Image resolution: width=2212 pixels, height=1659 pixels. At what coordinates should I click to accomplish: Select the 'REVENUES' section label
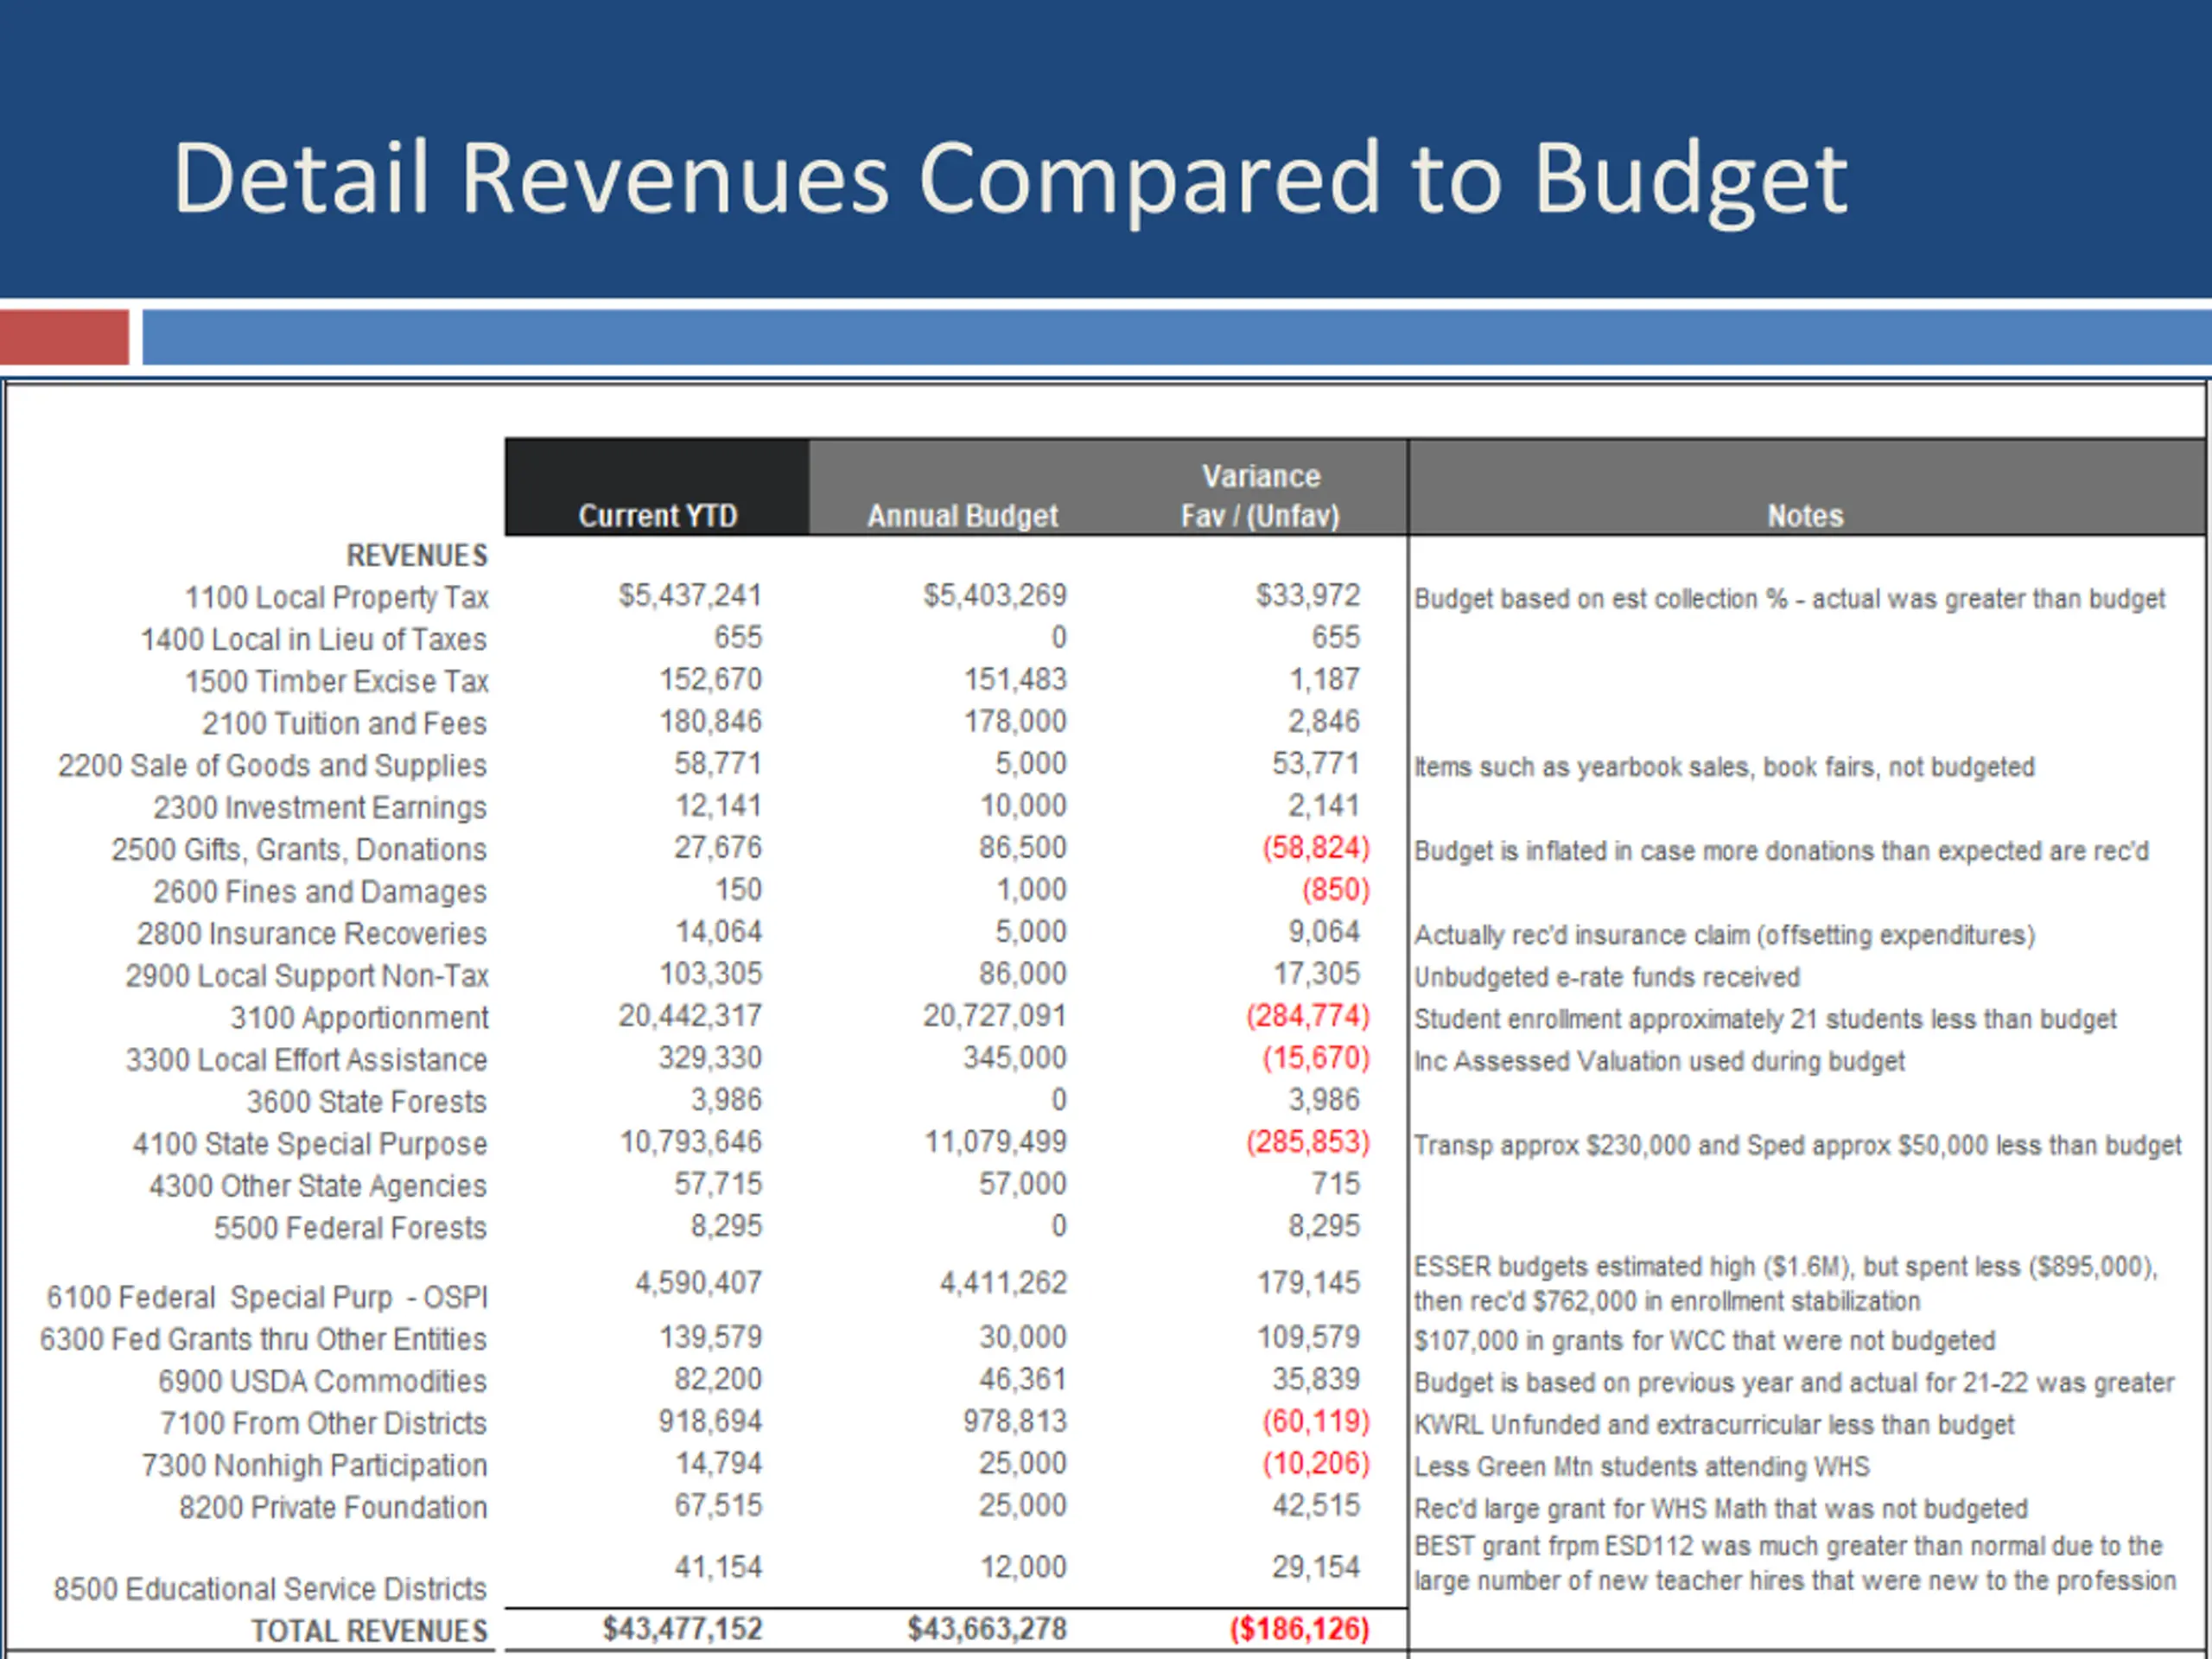[417, 556]
